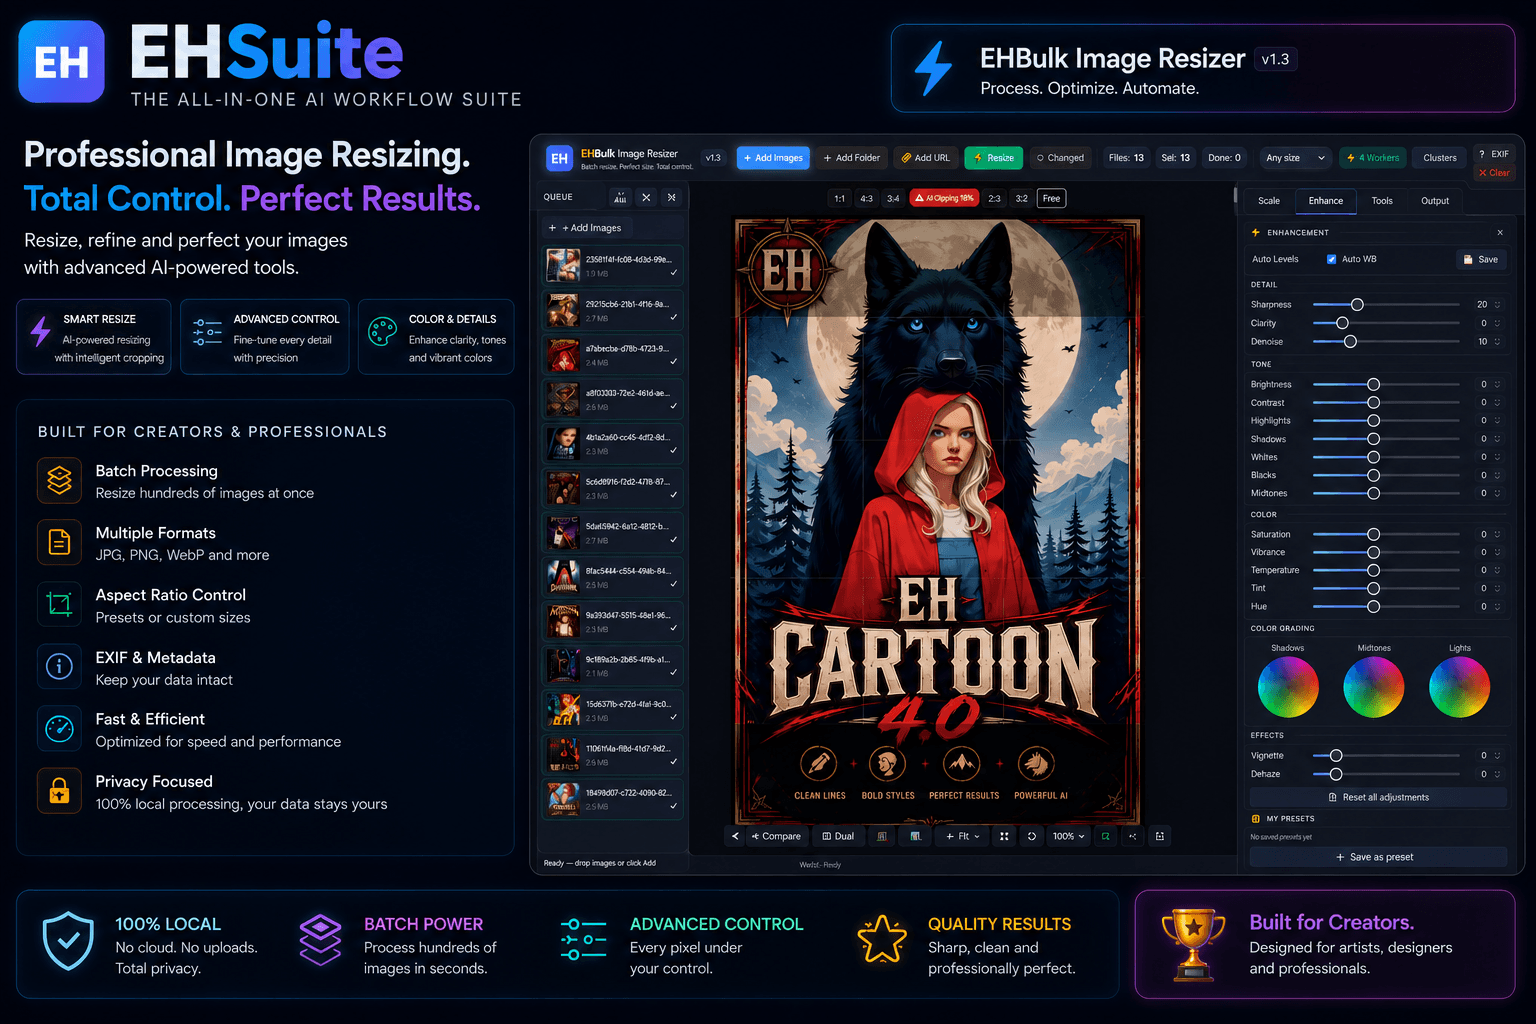Click the Denoise value stepper arrows
Image resolution: width=1536 pixels, height=1024 pixels.
click(x=1497, y=341)
